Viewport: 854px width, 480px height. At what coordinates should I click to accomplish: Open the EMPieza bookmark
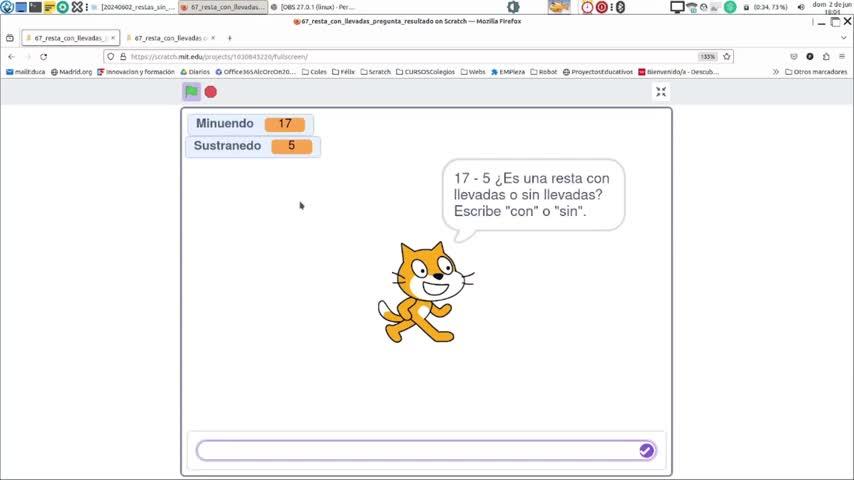[x=508, y=72]
